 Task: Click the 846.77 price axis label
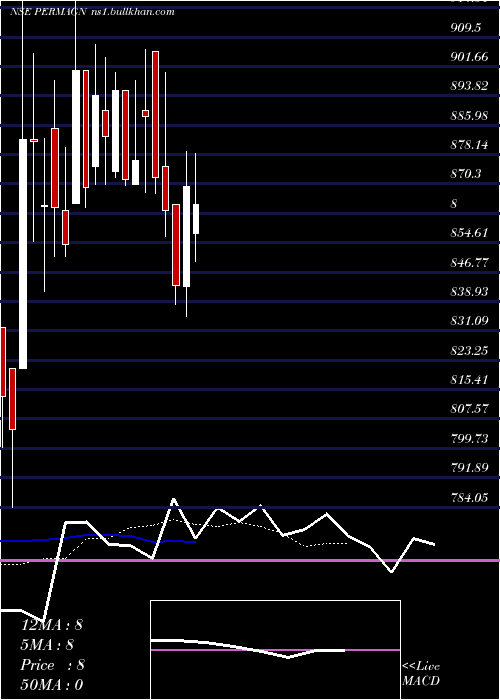pyautogui.click(x=469, y=262)
